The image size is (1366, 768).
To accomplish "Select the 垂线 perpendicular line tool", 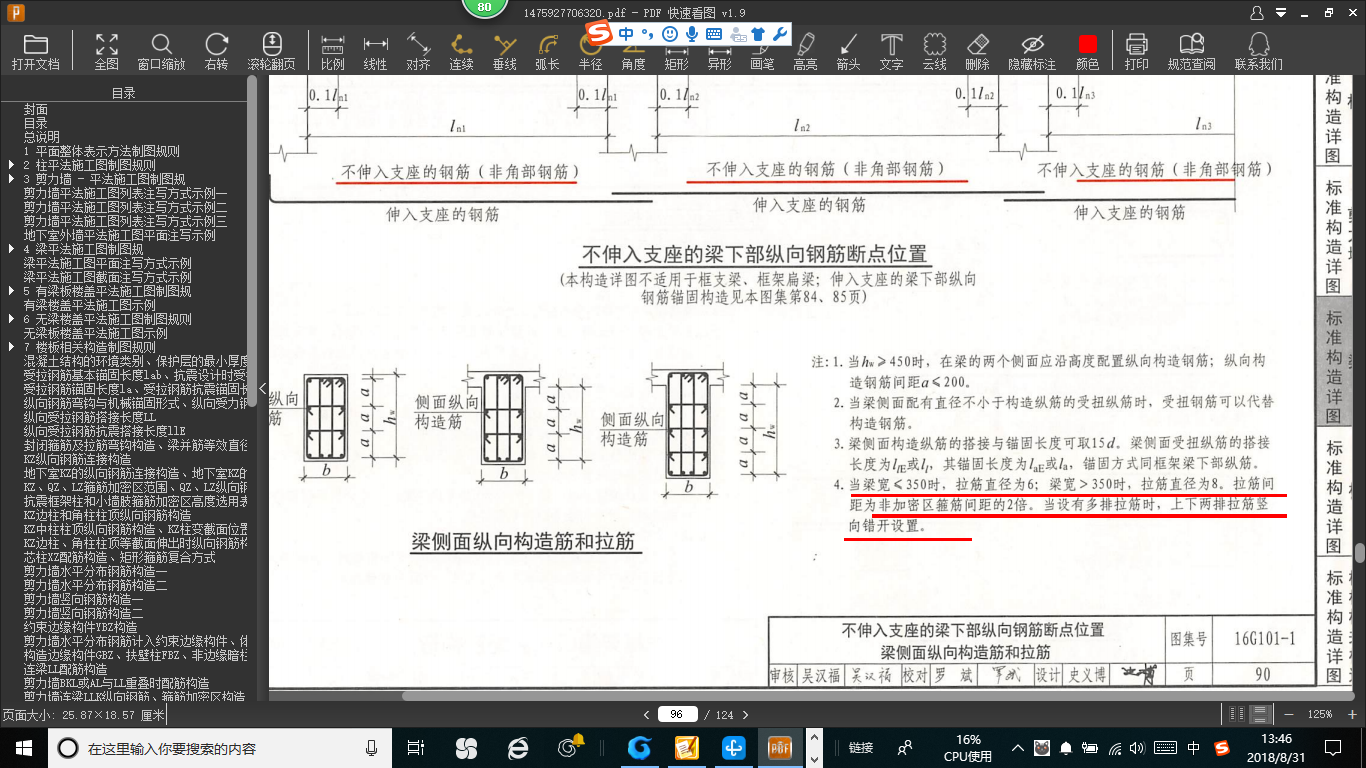I will 505,52.
